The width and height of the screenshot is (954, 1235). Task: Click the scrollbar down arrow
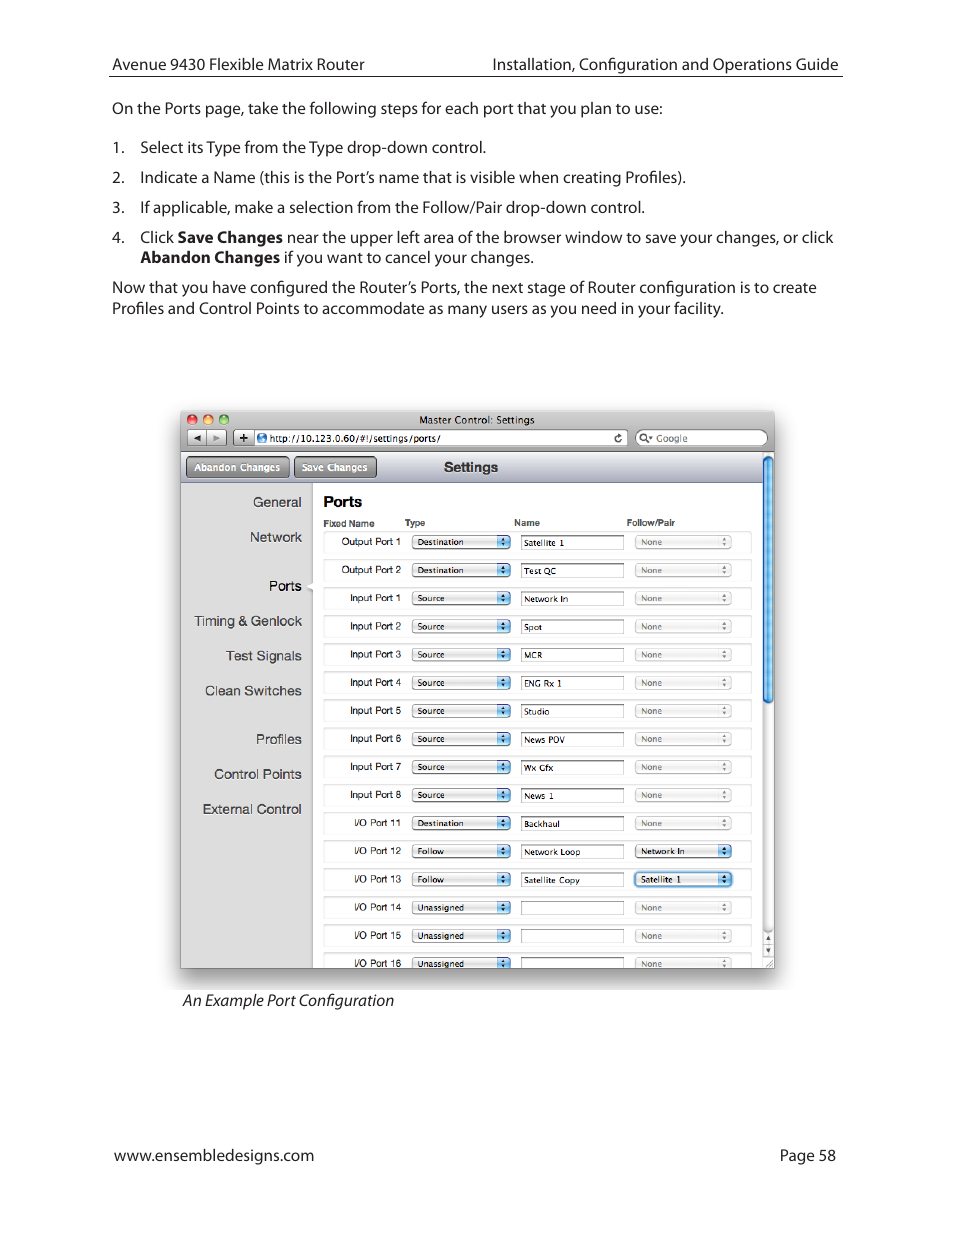point(768,951)
